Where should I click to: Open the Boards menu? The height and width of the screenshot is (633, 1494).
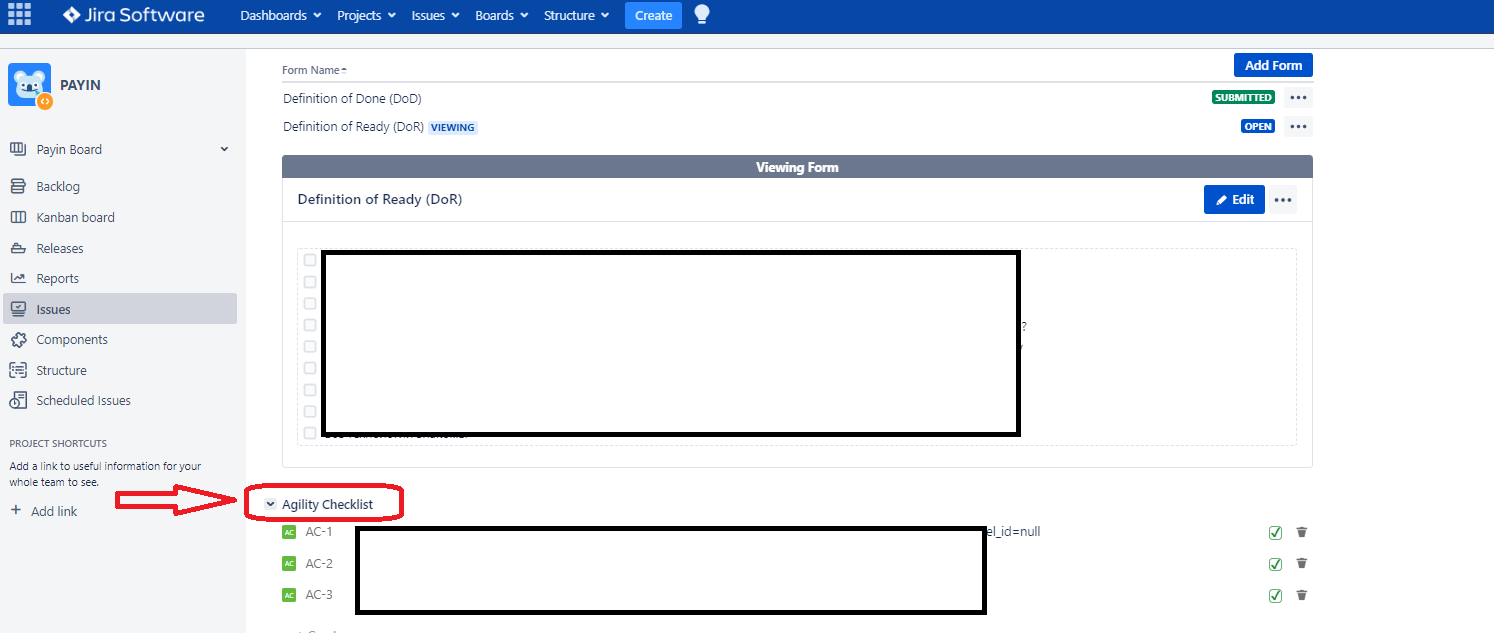502,15
